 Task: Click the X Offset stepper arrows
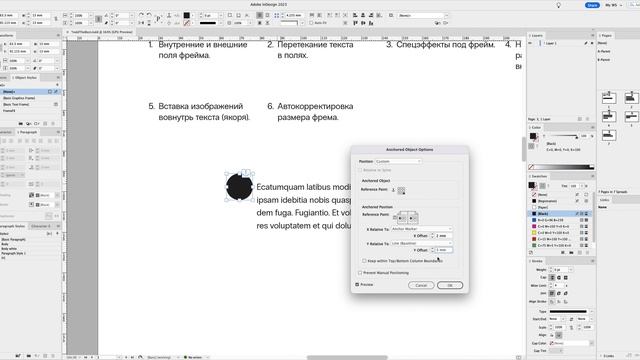[432, 236]
